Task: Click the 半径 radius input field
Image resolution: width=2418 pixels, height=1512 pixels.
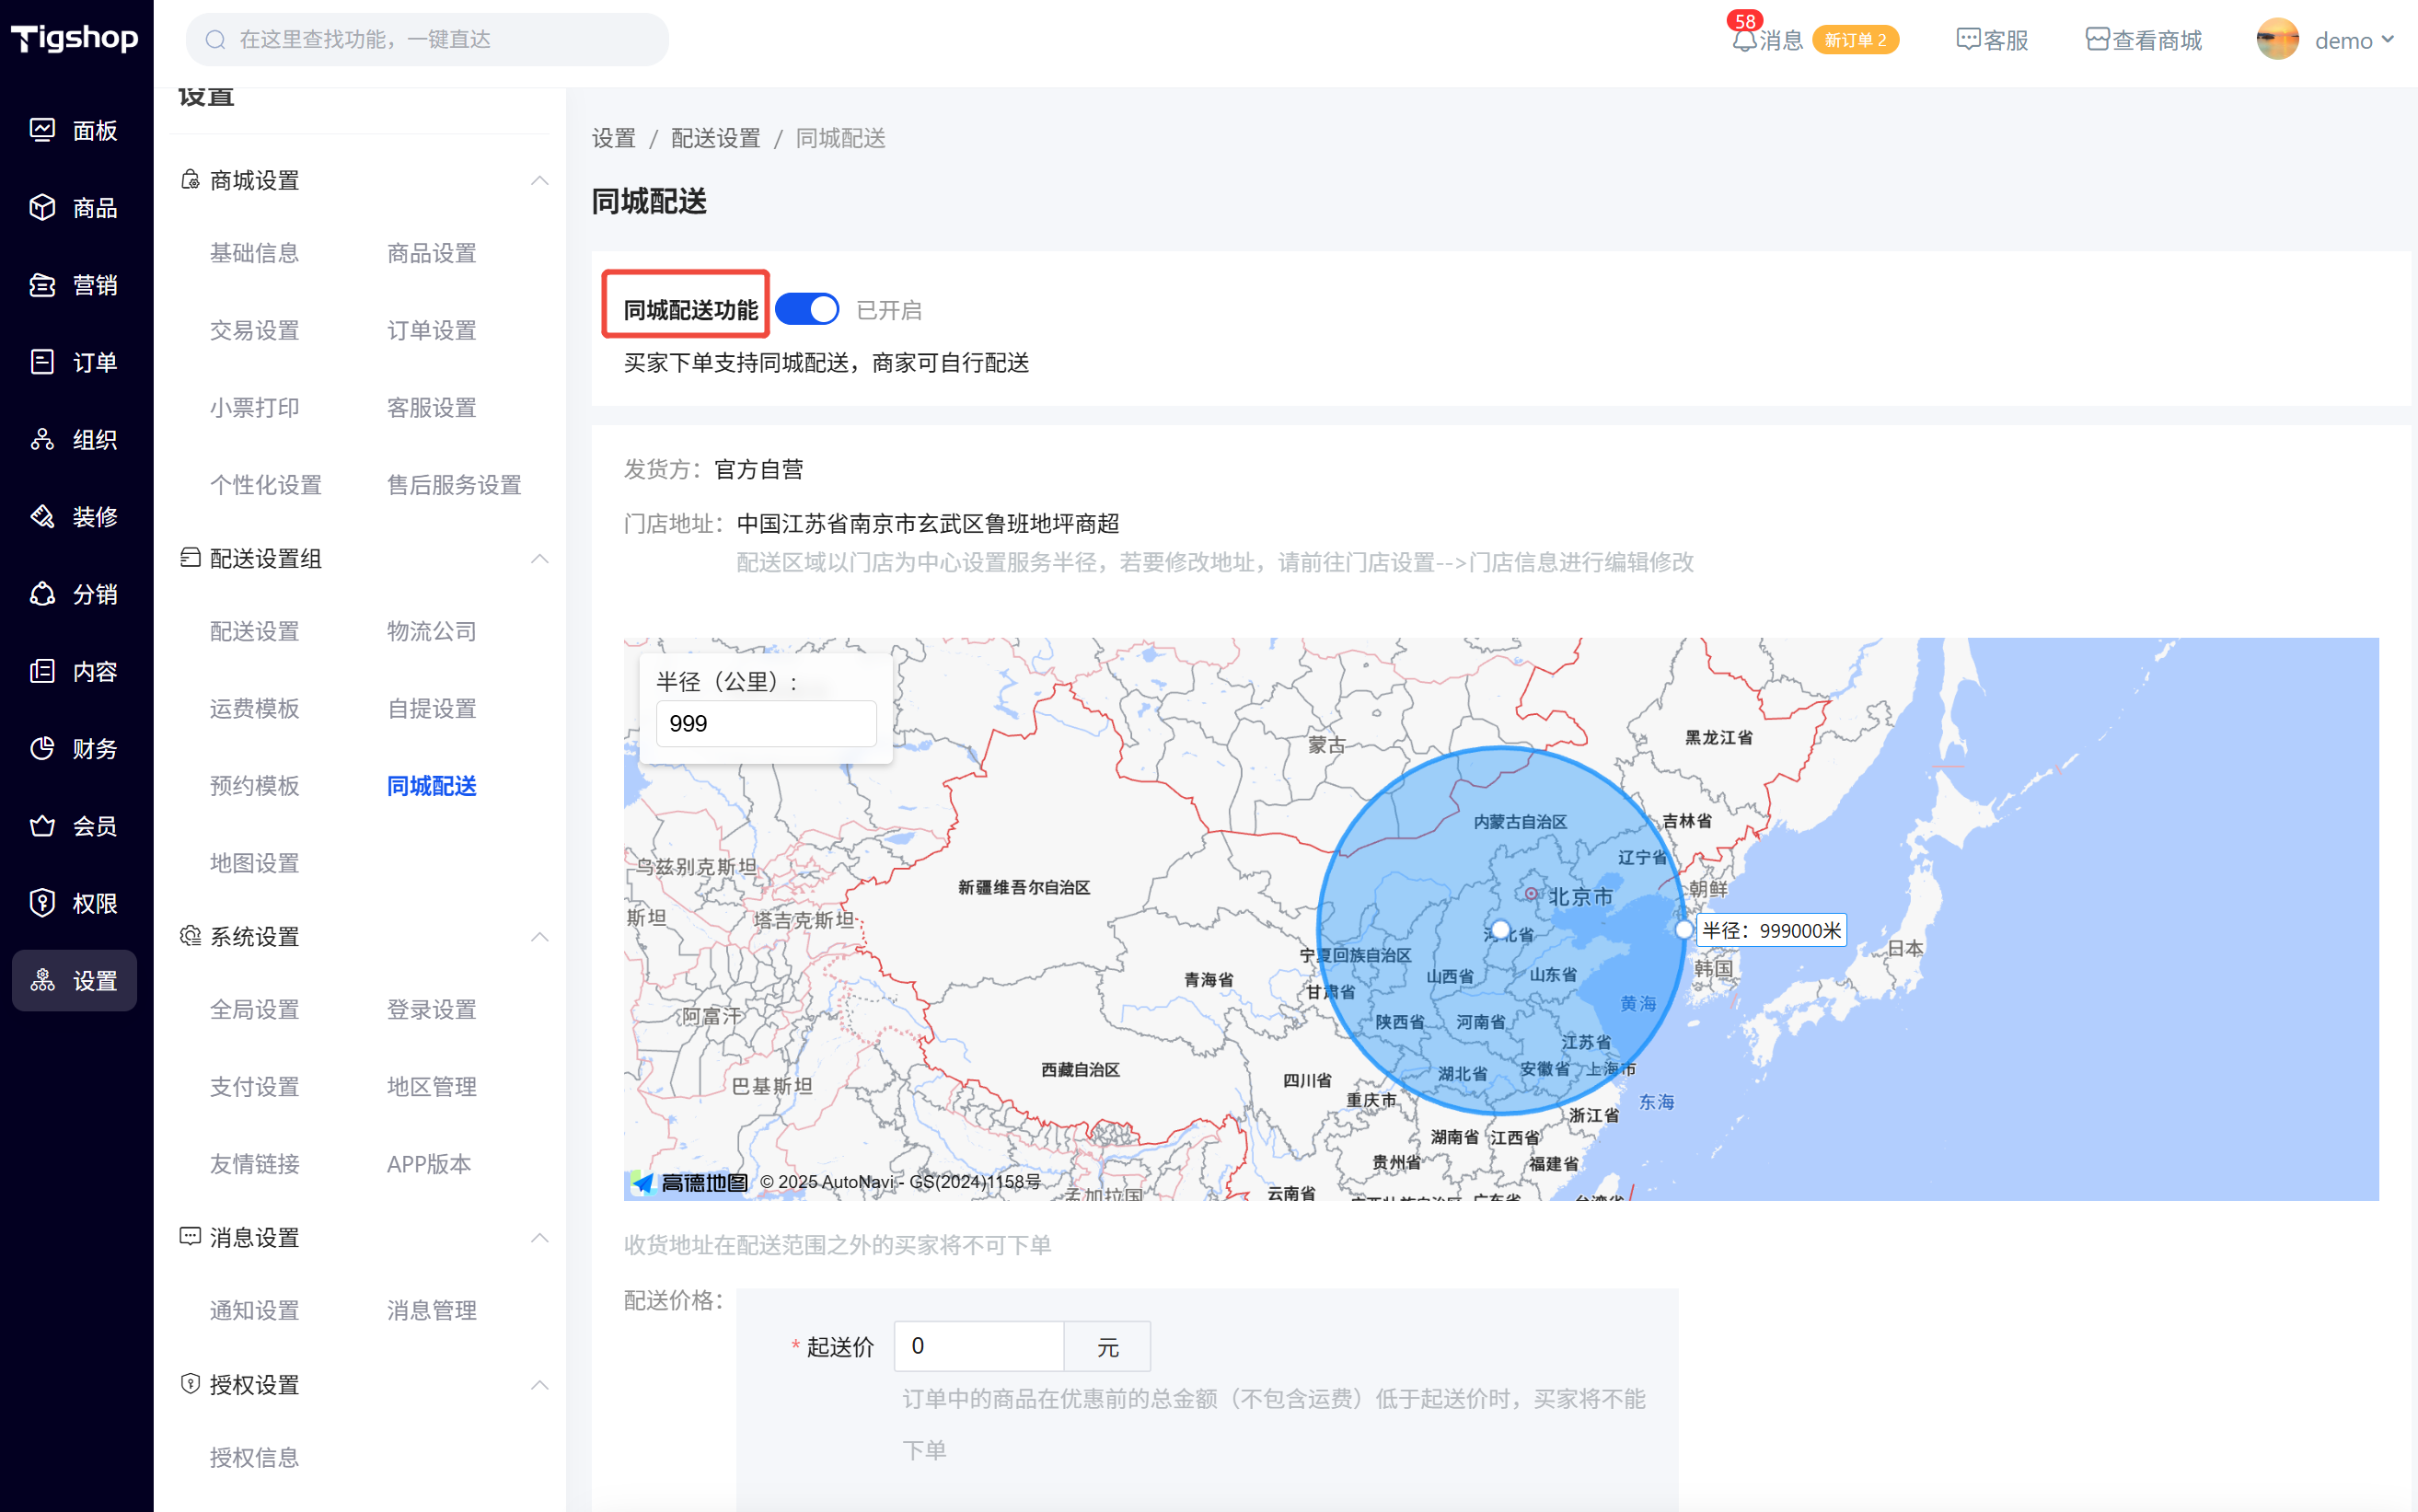Action: 766,723
